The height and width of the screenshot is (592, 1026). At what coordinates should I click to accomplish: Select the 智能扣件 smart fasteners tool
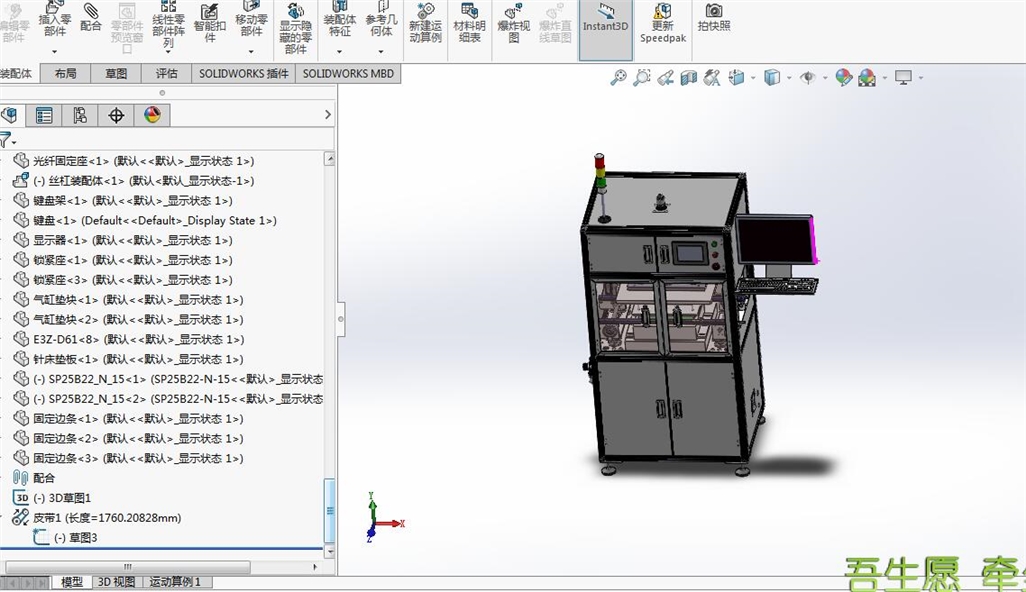[209, 23]
